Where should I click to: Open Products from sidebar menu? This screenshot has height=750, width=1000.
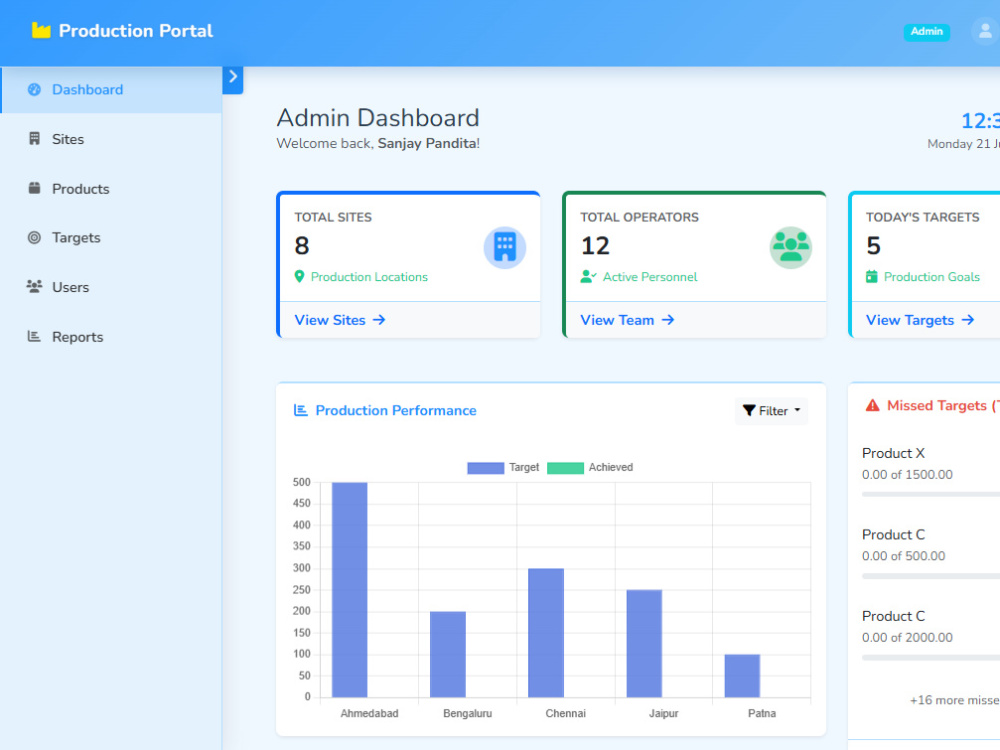point(111,189)
